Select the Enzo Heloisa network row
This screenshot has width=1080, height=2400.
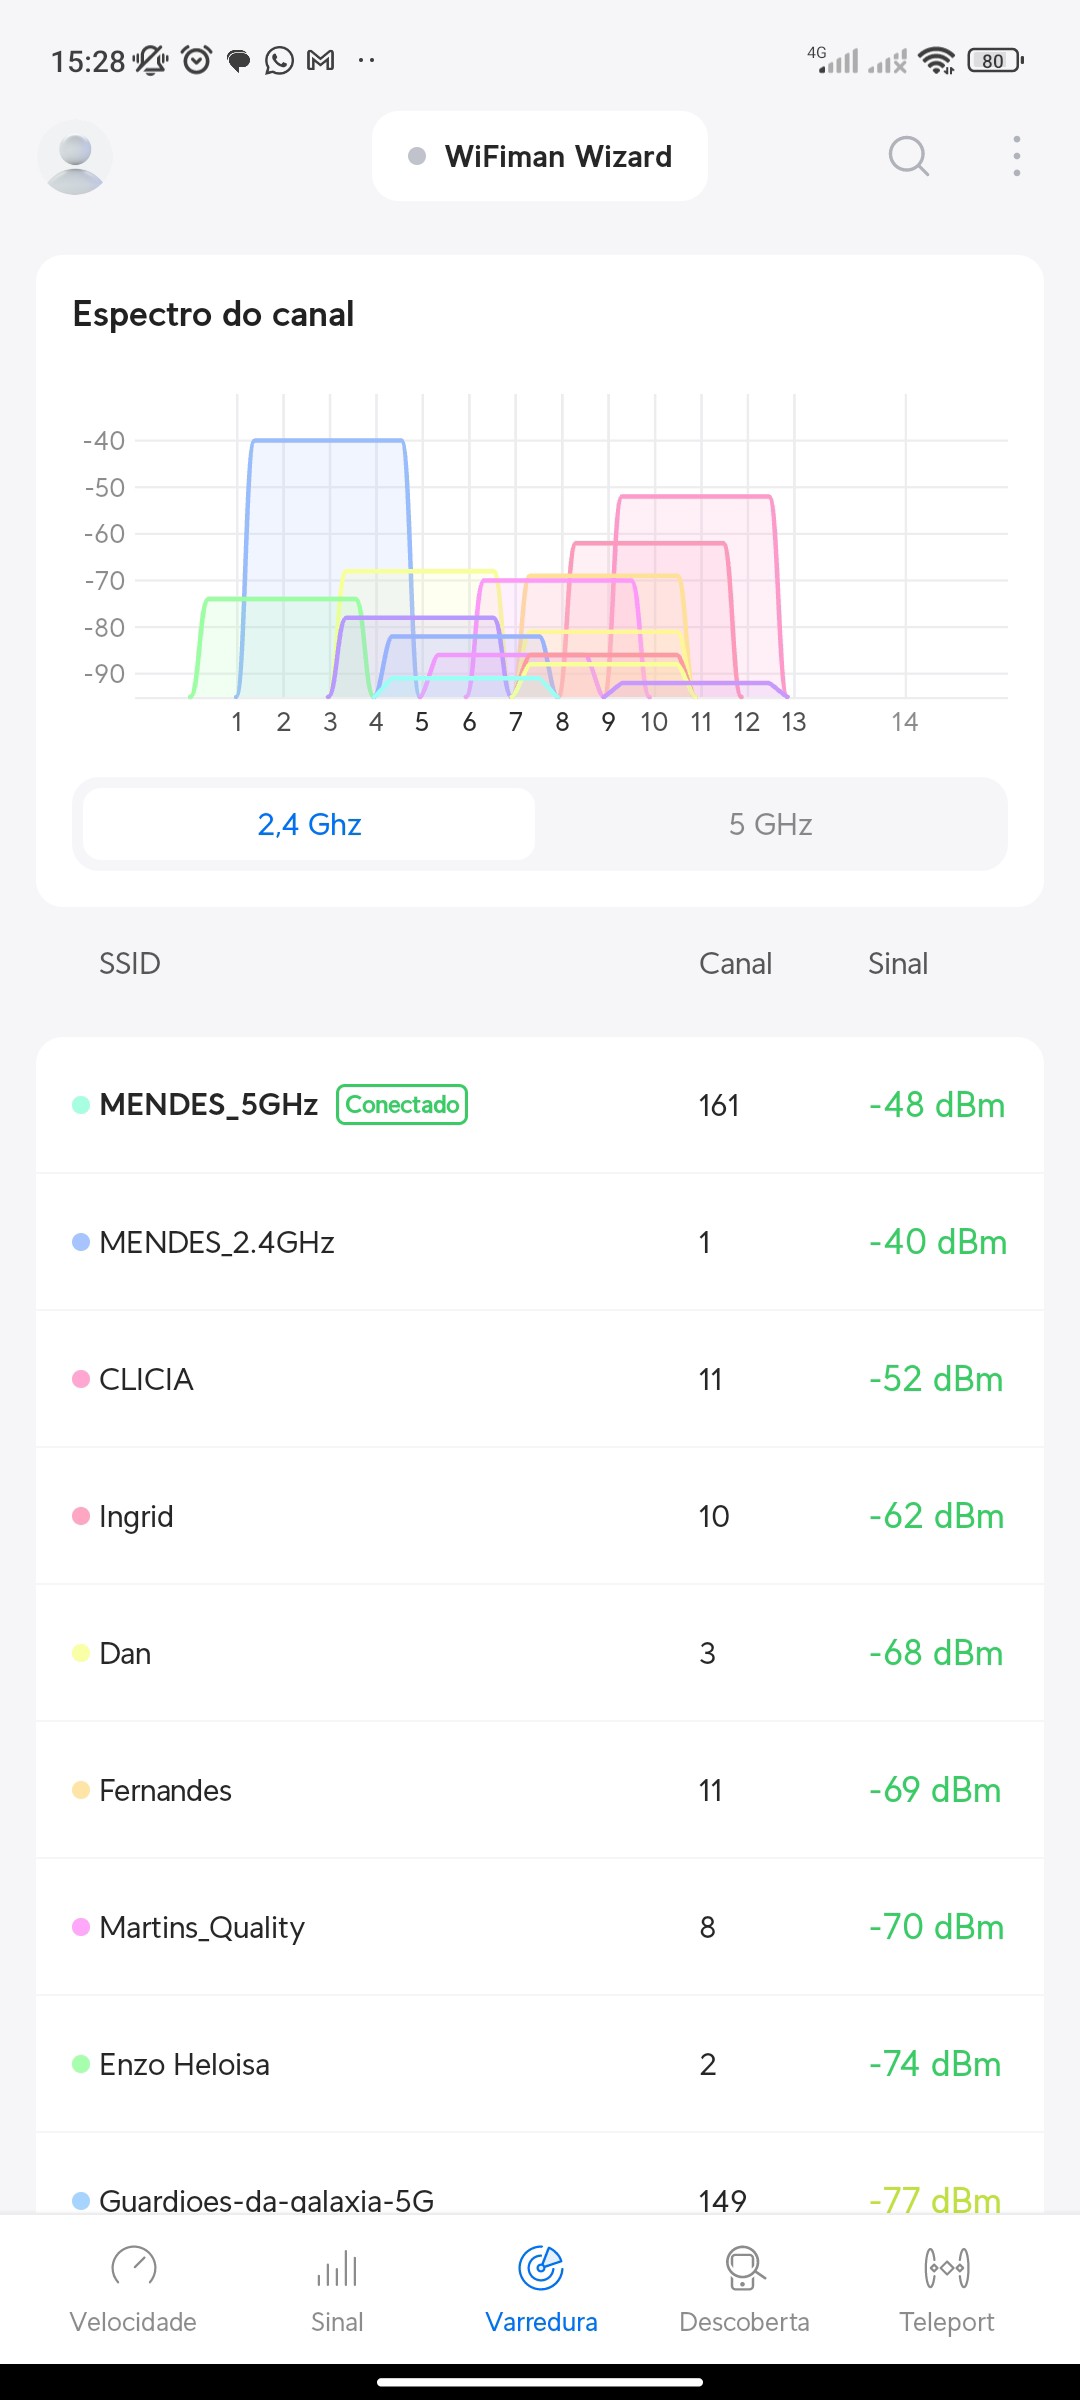tap(540, 2064)
